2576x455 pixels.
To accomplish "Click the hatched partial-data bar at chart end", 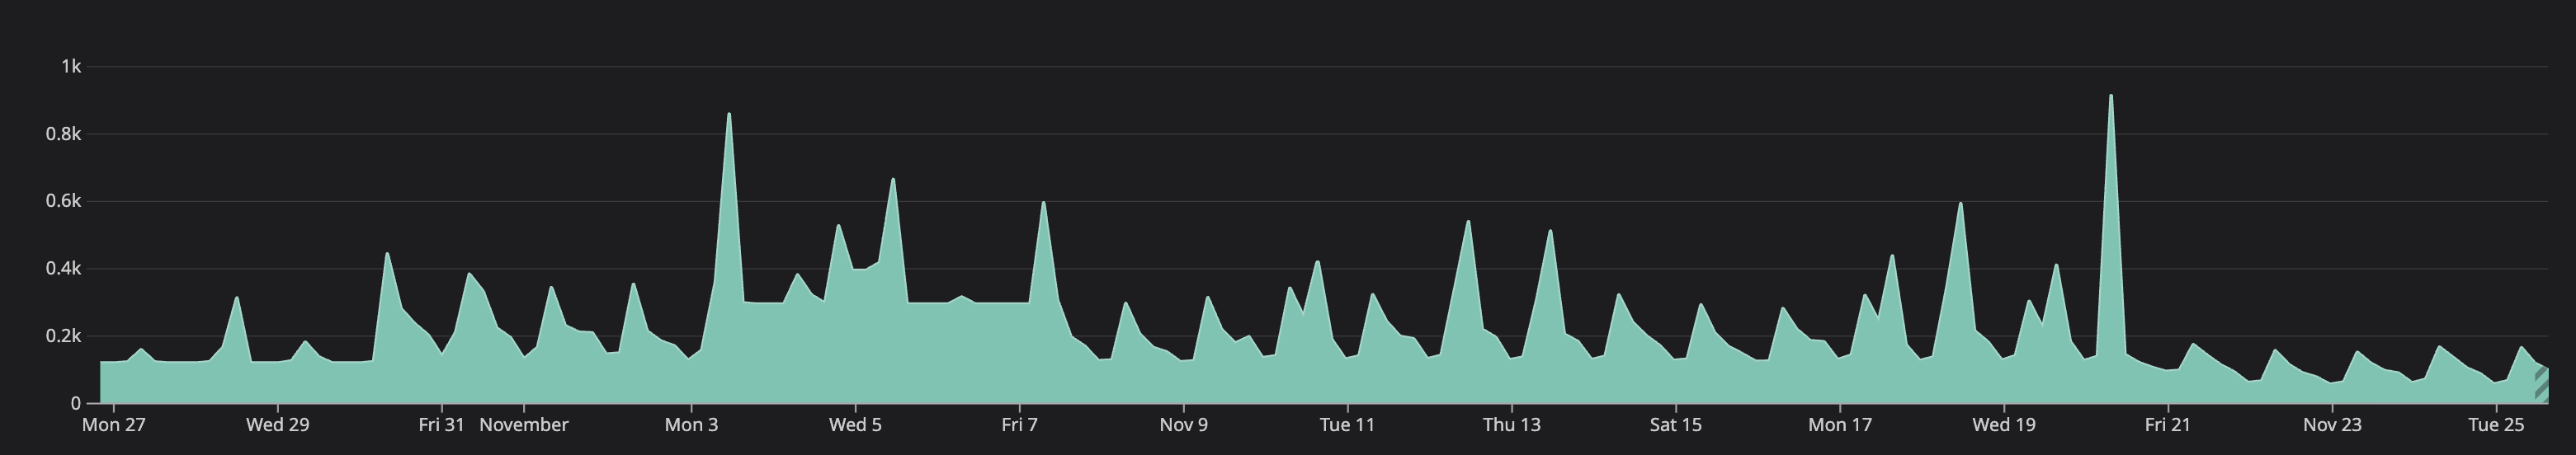I will click(x=2541, y=385).
